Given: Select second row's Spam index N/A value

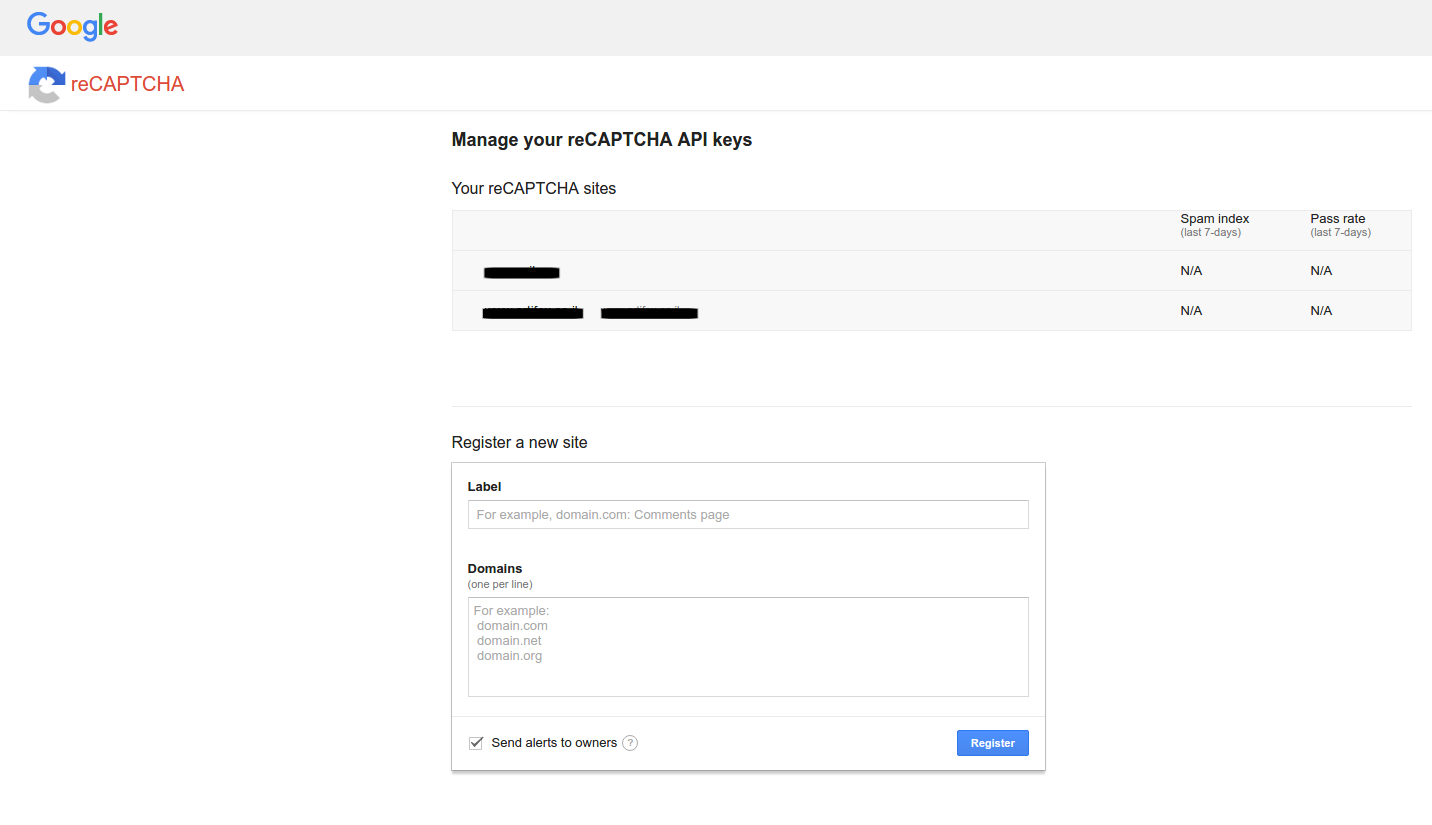Looking at the screenshot, I should [1191, 311].
